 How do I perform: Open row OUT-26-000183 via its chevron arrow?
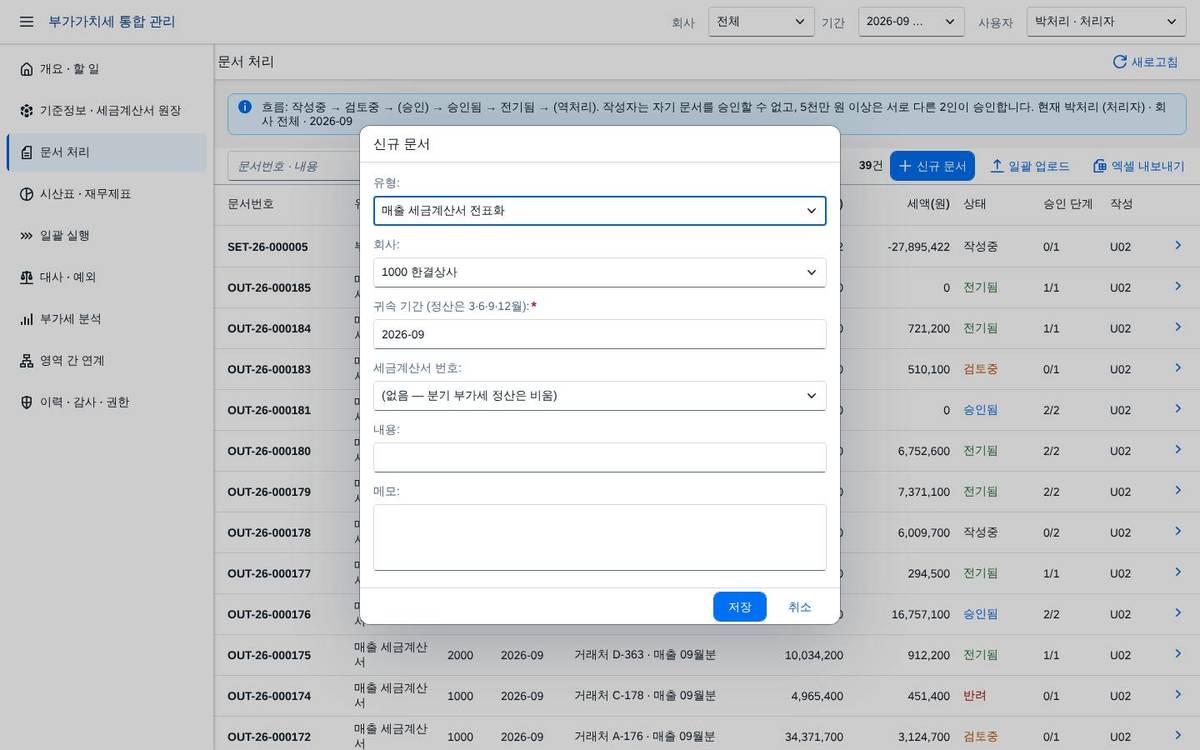(x=1178, y=368)
